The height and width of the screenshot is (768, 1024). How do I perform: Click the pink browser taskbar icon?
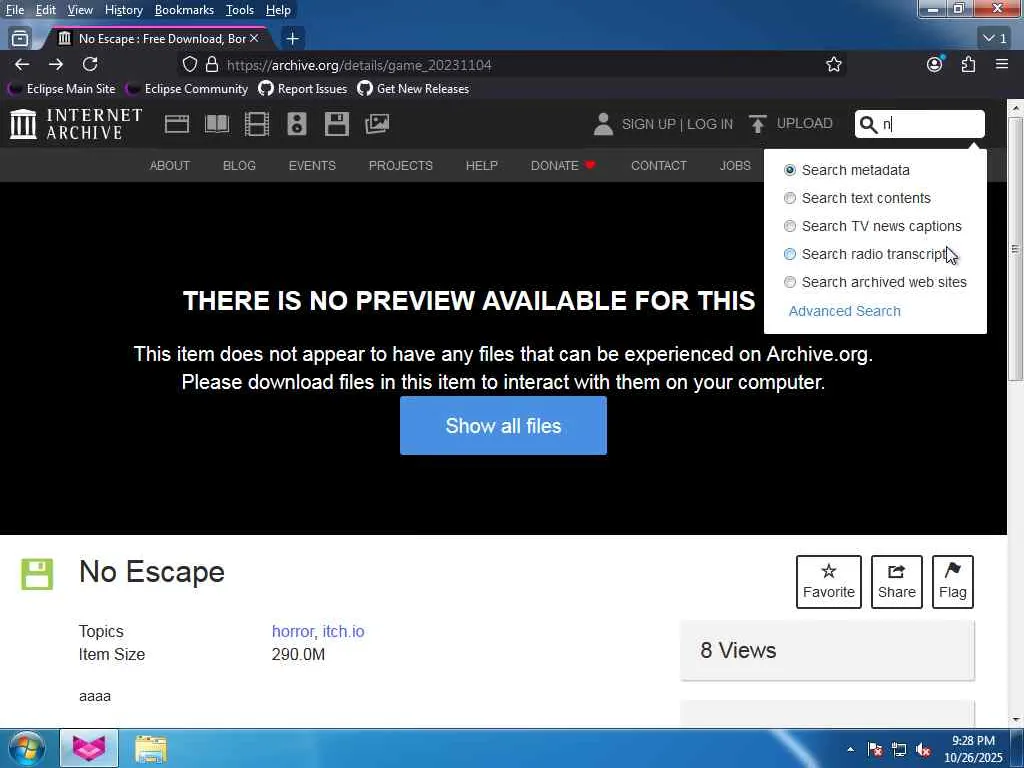[x=89, y=748]
